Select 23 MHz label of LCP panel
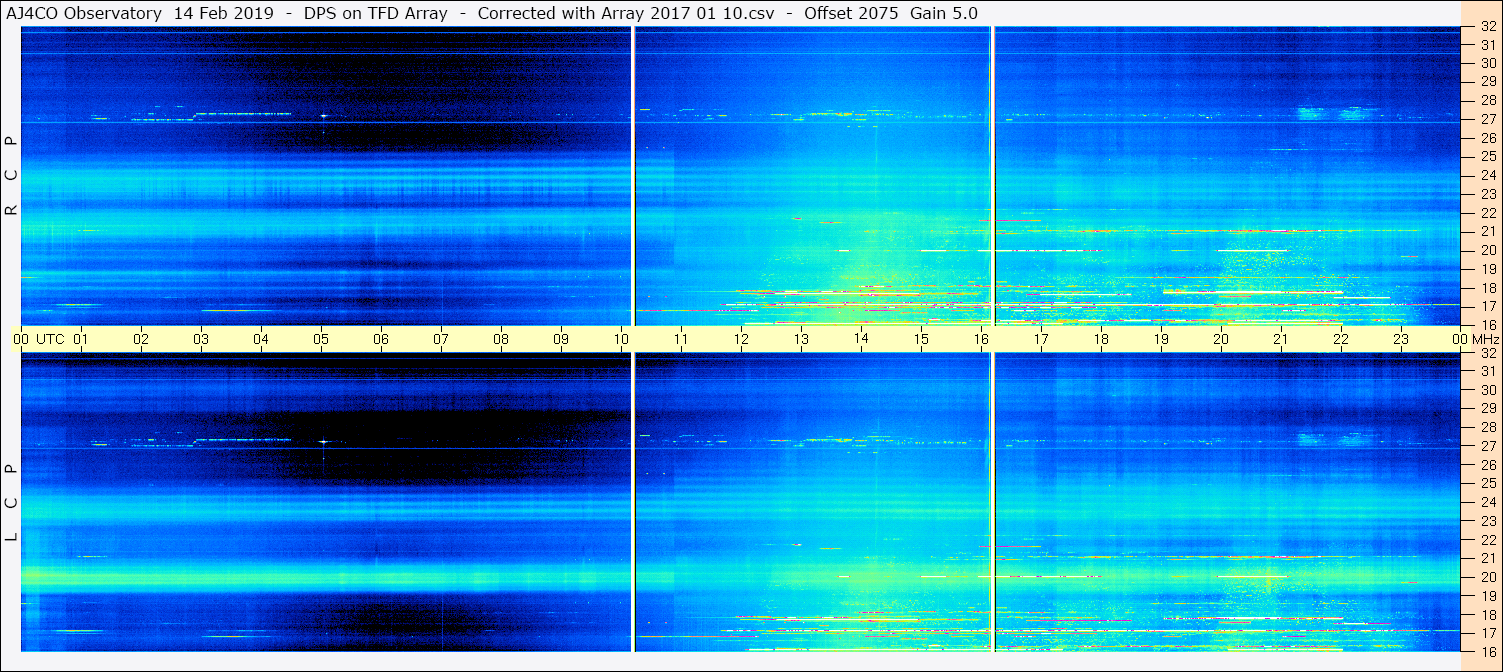 [1488, 521]
